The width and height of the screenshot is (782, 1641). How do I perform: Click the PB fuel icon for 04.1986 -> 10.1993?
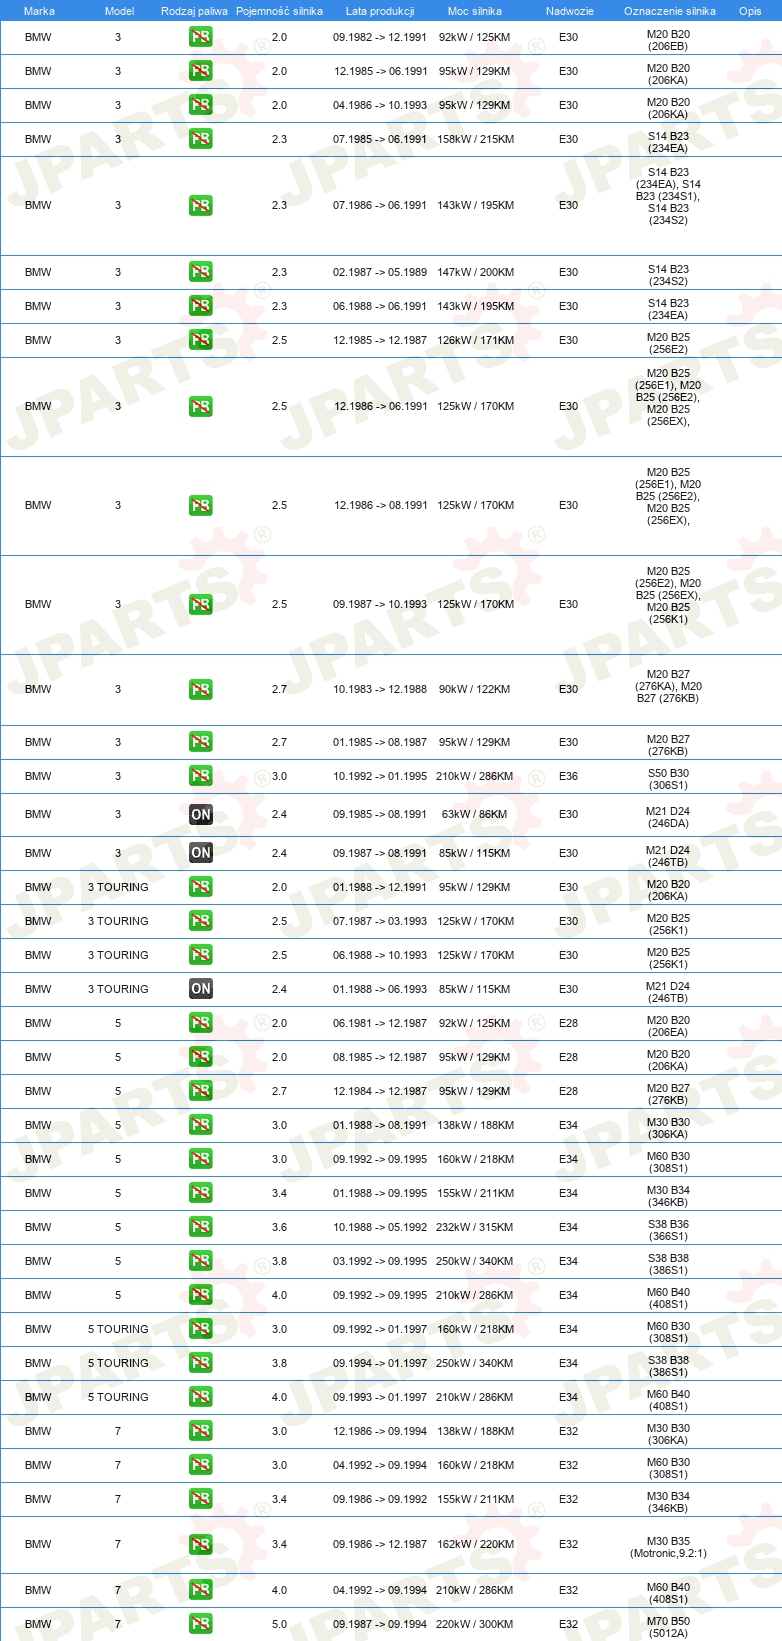201,105
